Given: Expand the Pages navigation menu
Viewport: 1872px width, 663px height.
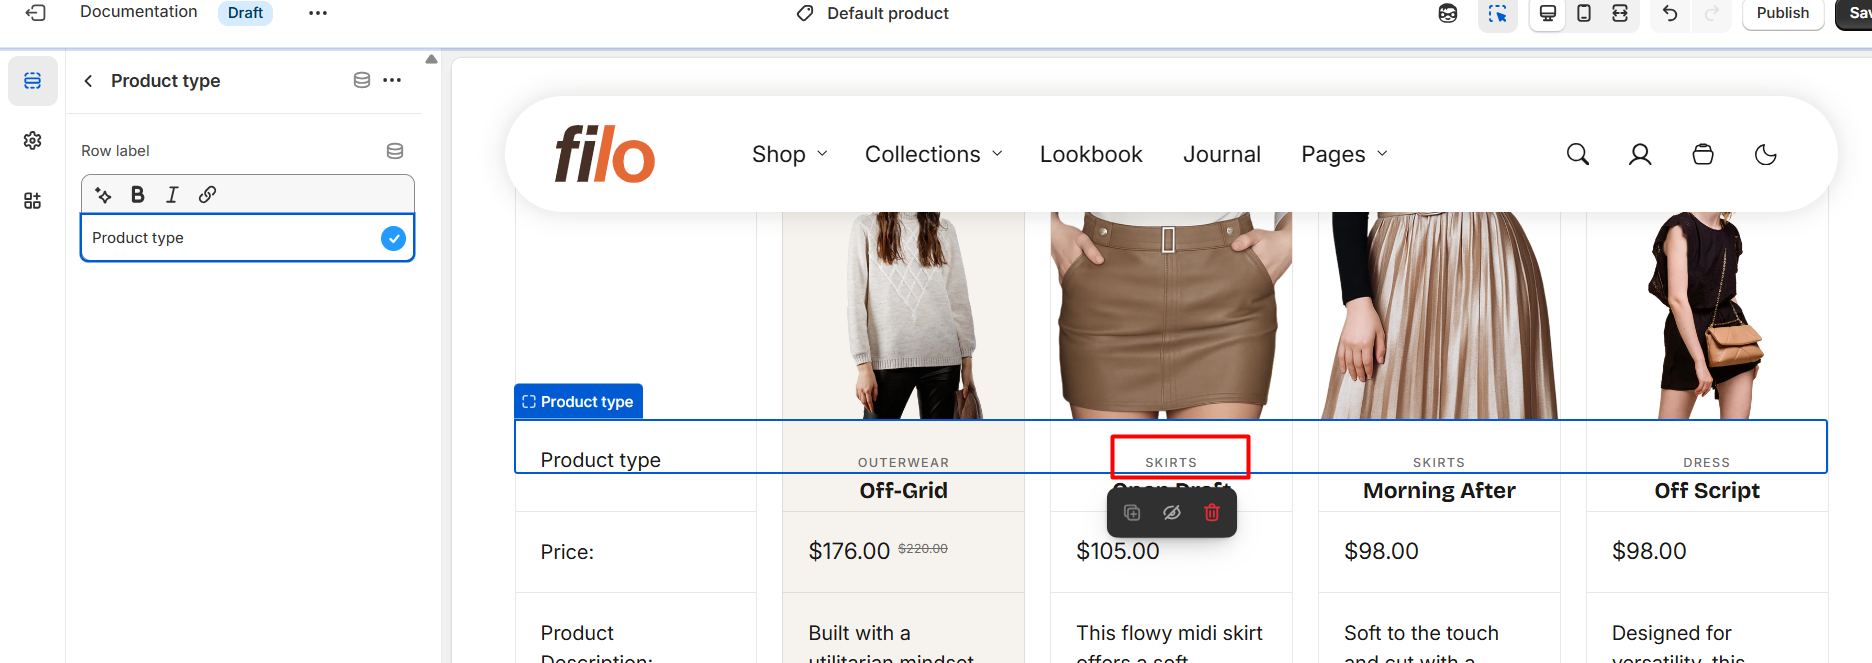Looking at the screenshot, I should pyautogui.click(x=1345, y=154).
